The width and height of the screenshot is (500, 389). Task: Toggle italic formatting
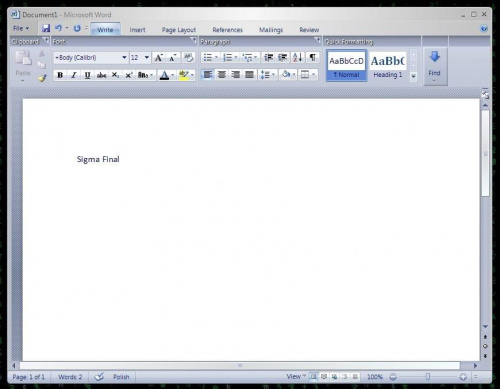(x=74, y=75)
